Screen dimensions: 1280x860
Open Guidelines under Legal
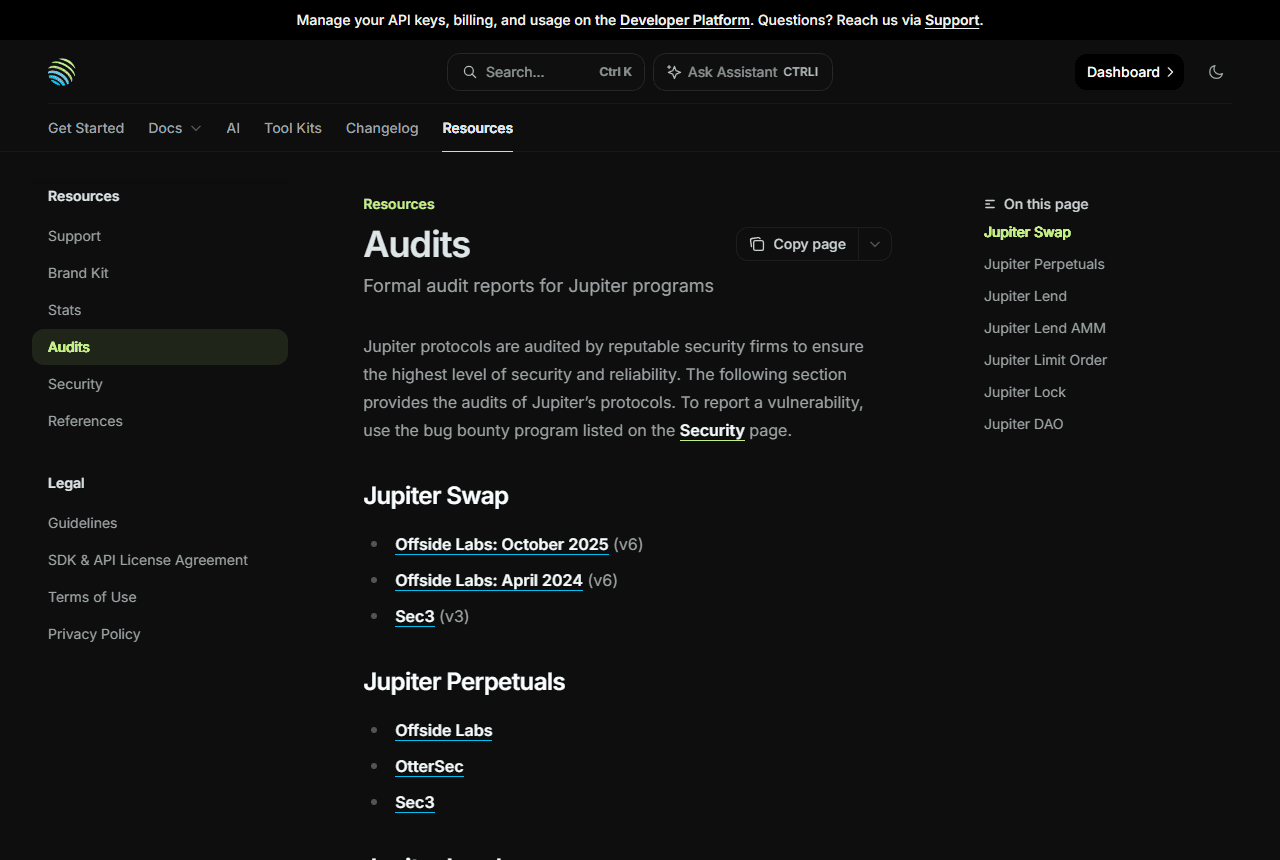(160, 523)
